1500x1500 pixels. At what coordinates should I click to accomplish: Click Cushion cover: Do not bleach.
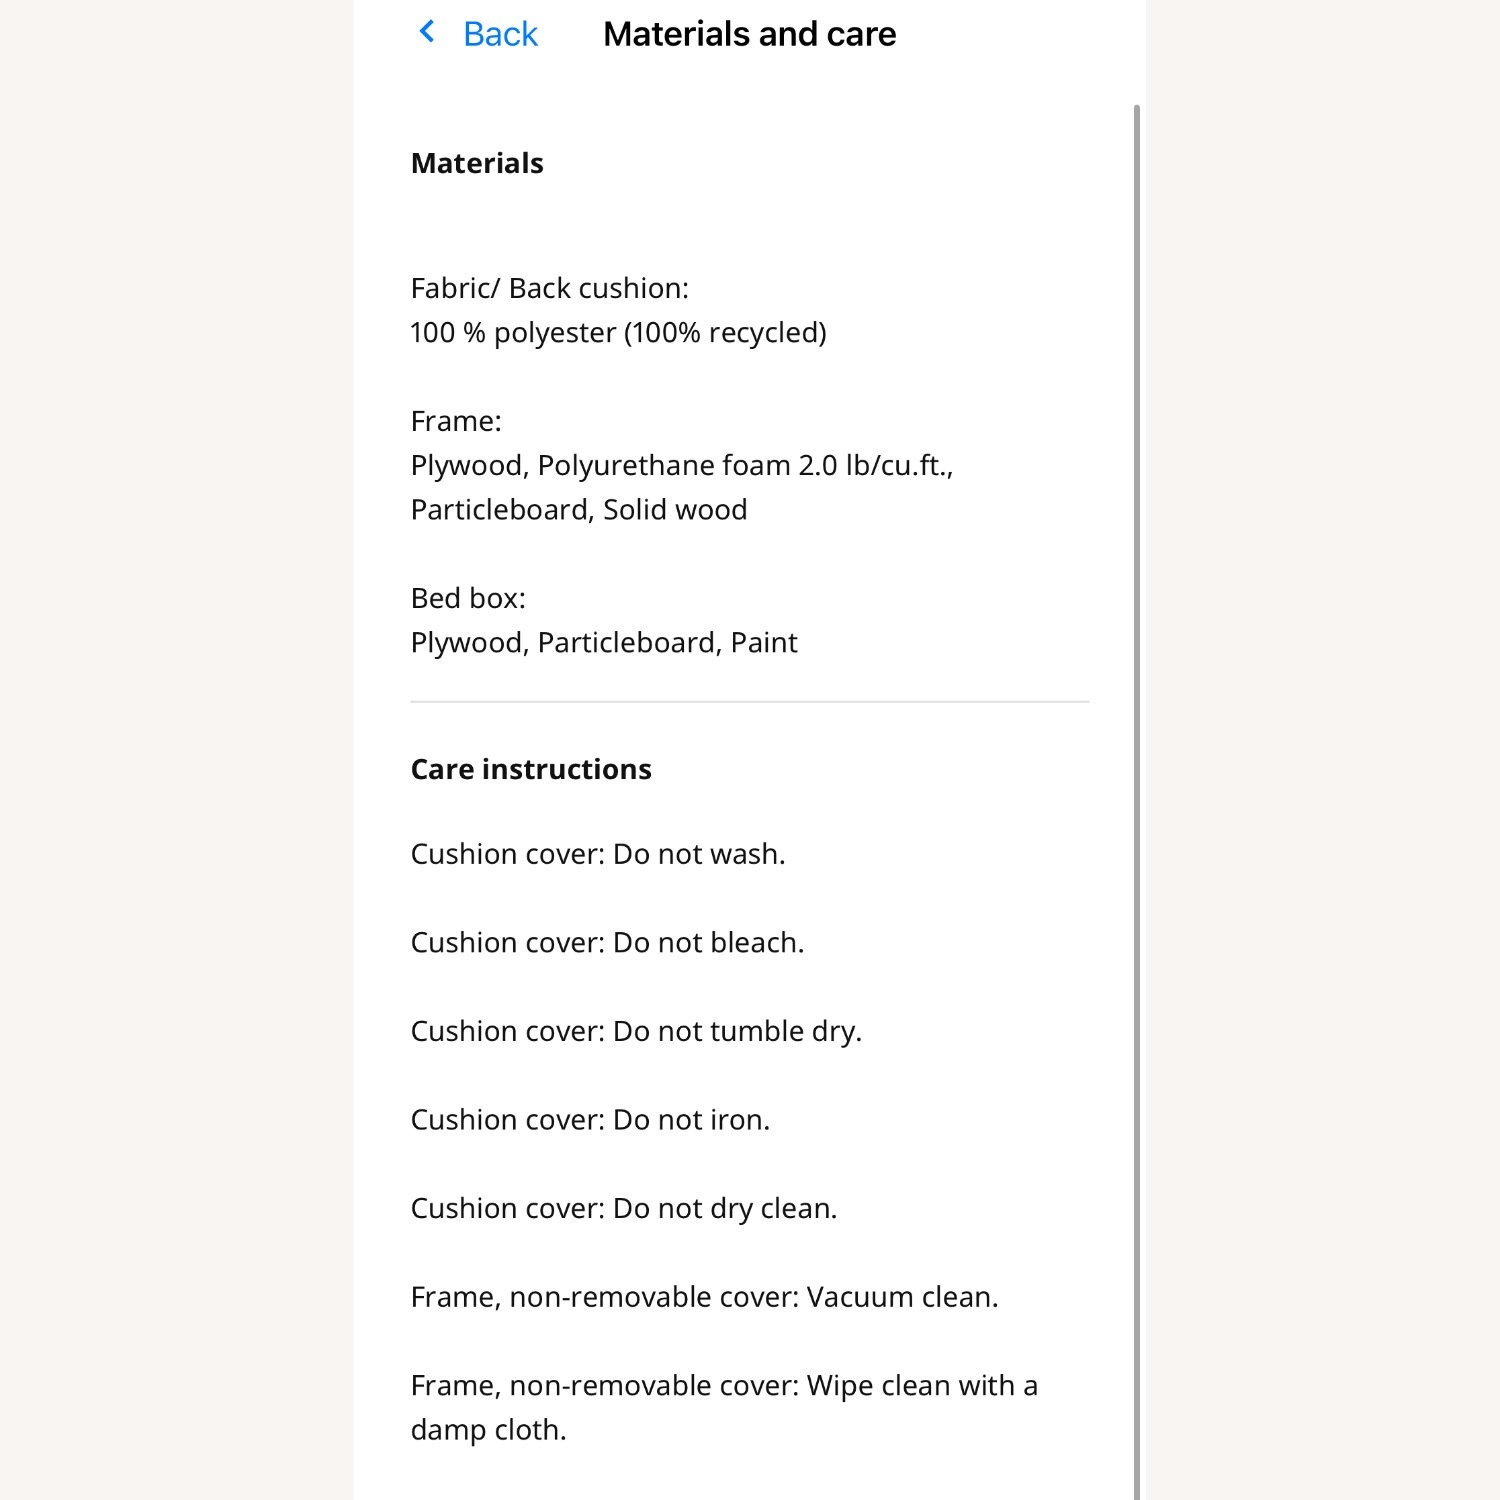607,942
